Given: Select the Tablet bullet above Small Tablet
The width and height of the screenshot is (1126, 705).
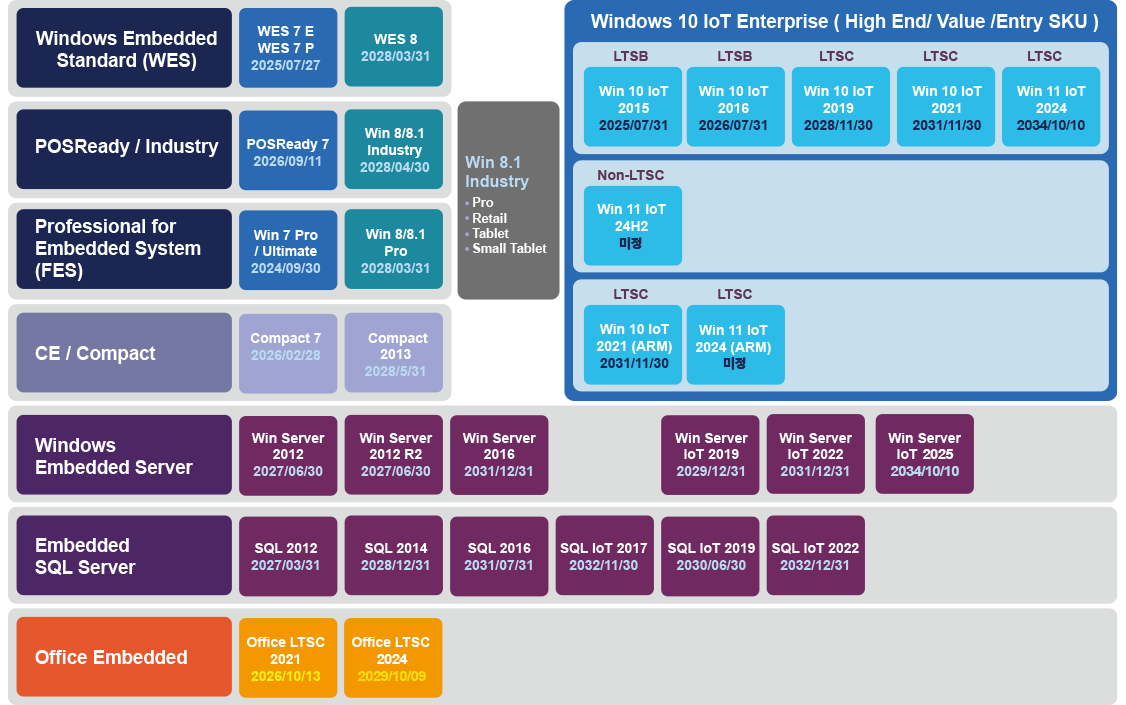Looking at the screenshot, I should [490, 233].
